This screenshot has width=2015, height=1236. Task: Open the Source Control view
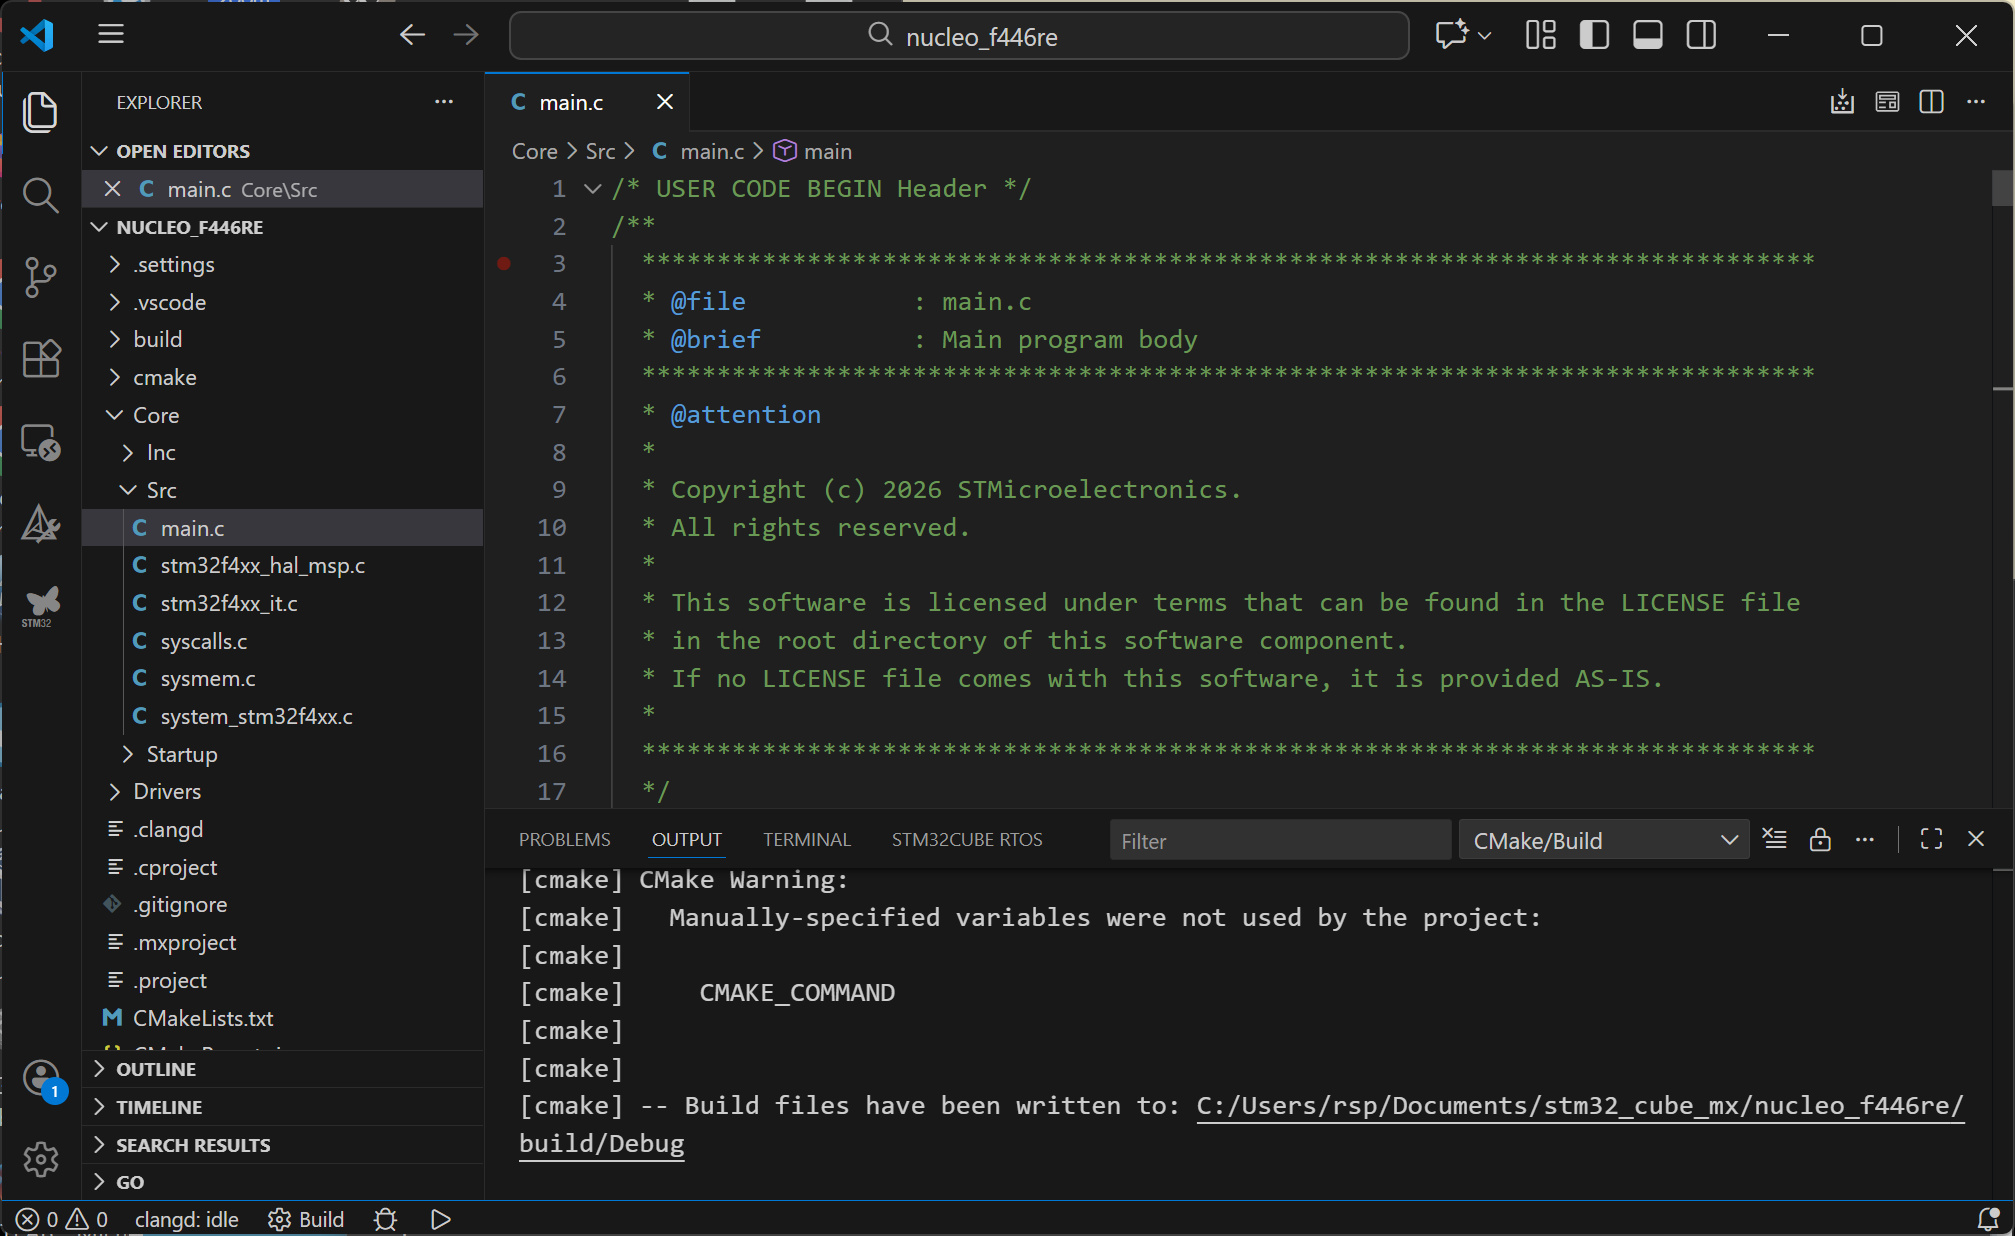tap(40, 277)
